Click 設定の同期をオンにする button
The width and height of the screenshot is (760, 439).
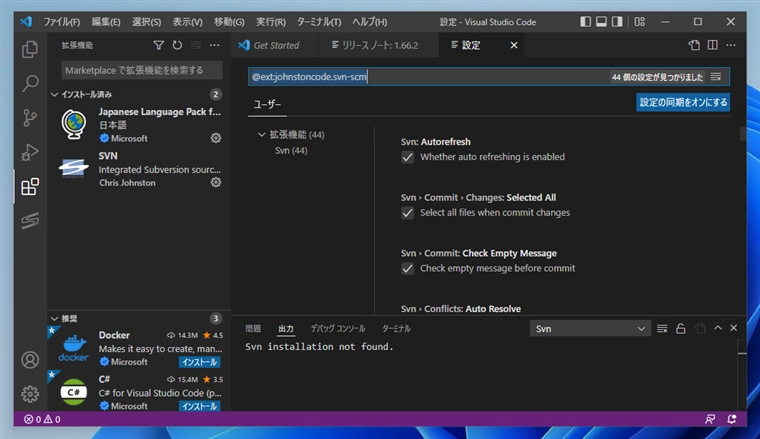point(683,102)
